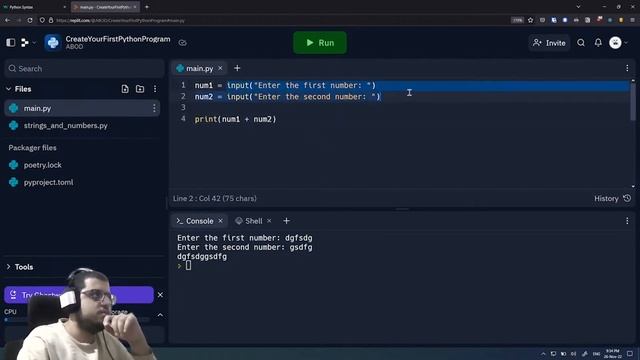Show hidden system tray icons
This screenshot has height=360, width=640.
tap(543, 354)
